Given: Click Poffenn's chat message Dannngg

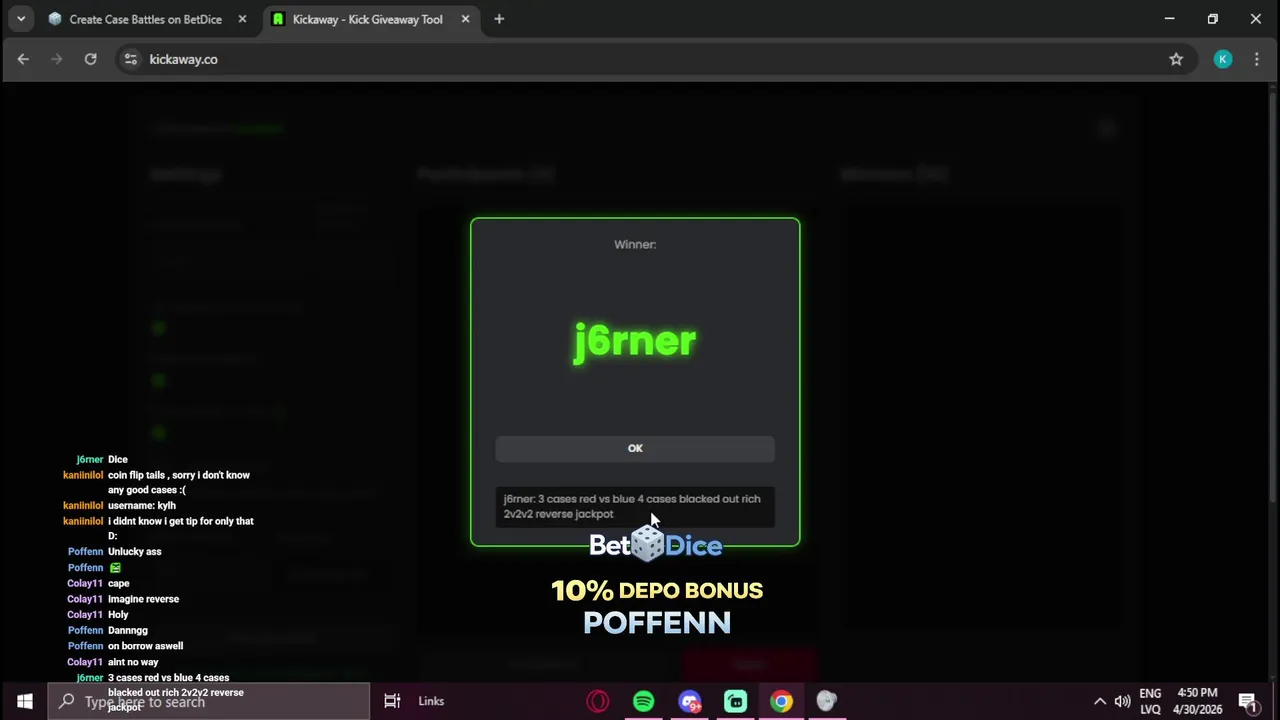Looking at the screenshot, I should point(127,630).
